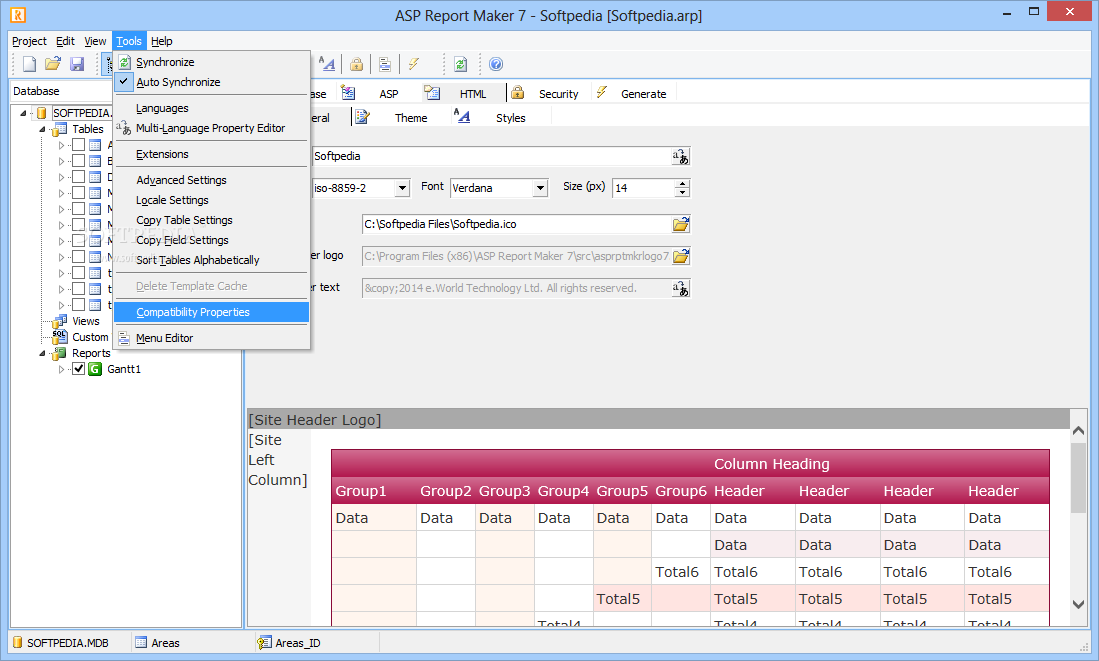Click the Tables node icon in tree

point(60,129)
